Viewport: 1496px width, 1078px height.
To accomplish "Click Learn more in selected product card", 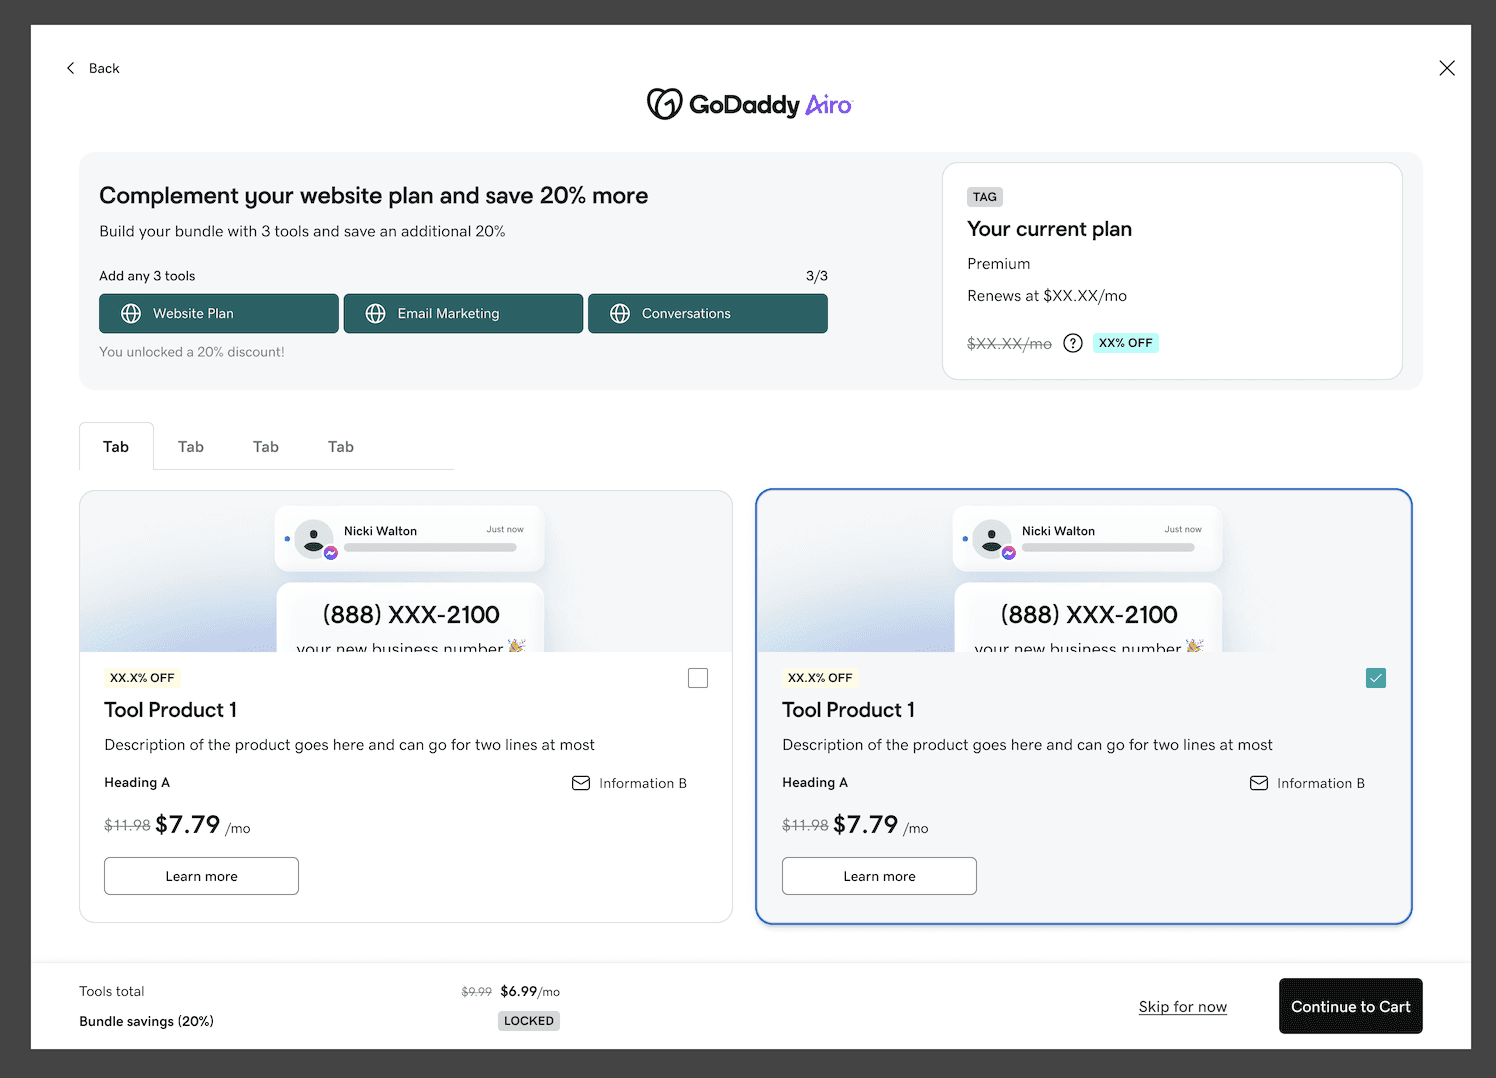I will 879,876.
